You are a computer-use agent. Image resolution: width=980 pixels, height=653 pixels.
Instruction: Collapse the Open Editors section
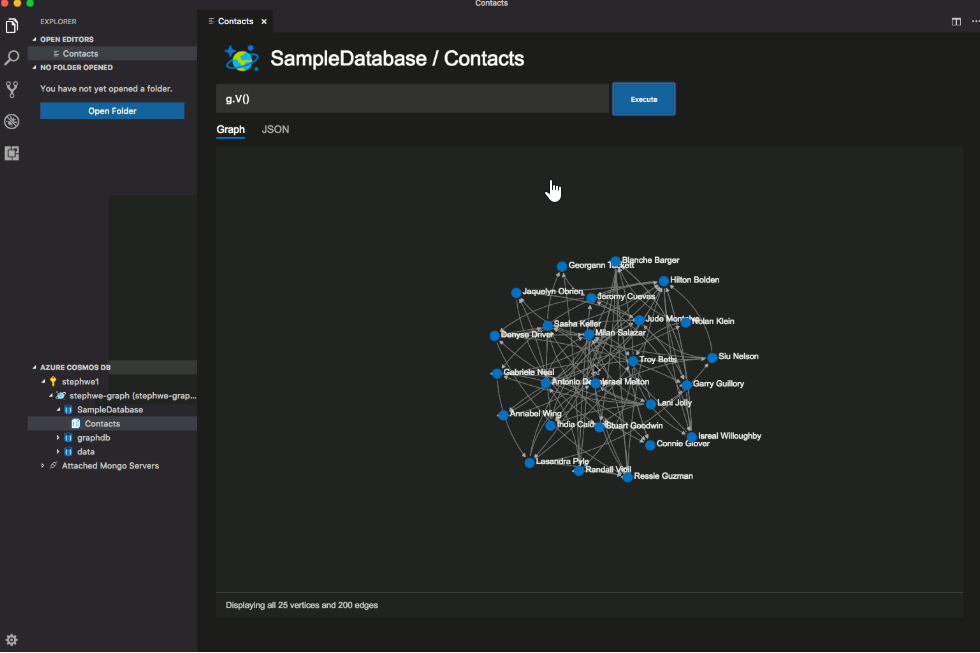(34, 39)
